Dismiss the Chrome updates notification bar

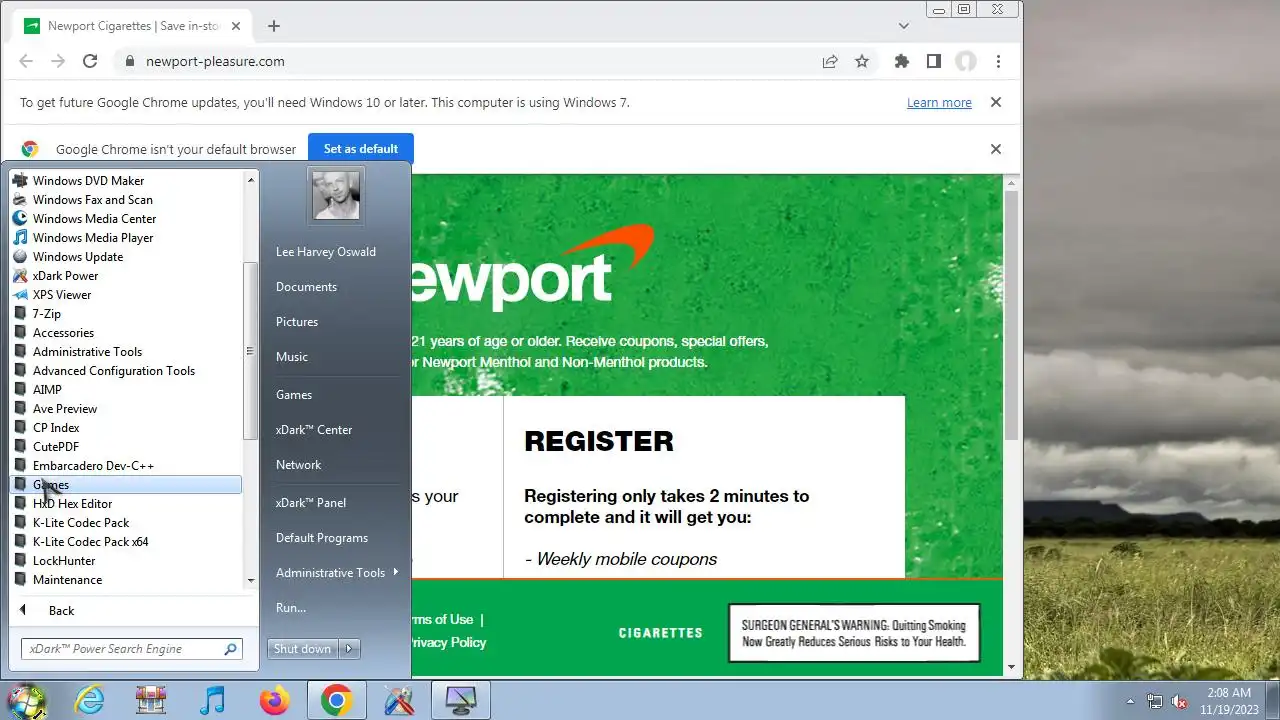[995, 102]
